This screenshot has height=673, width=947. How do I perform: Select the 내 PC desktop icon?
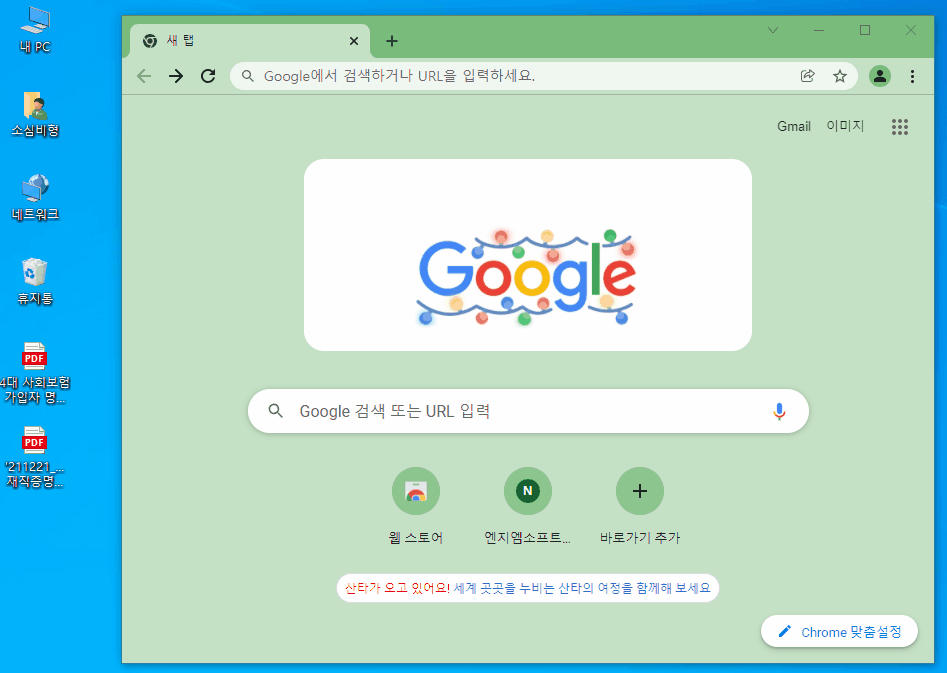tap(35, 30)
